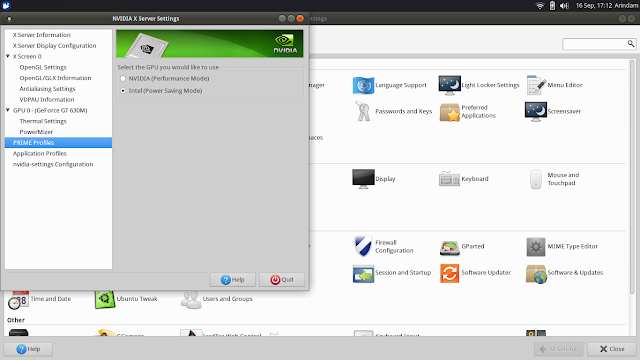The width and height of the screenshot is (640, 360).
Task: Select X Server Information in sidebar
Action: pyautogui.click(x=42, y=35)
